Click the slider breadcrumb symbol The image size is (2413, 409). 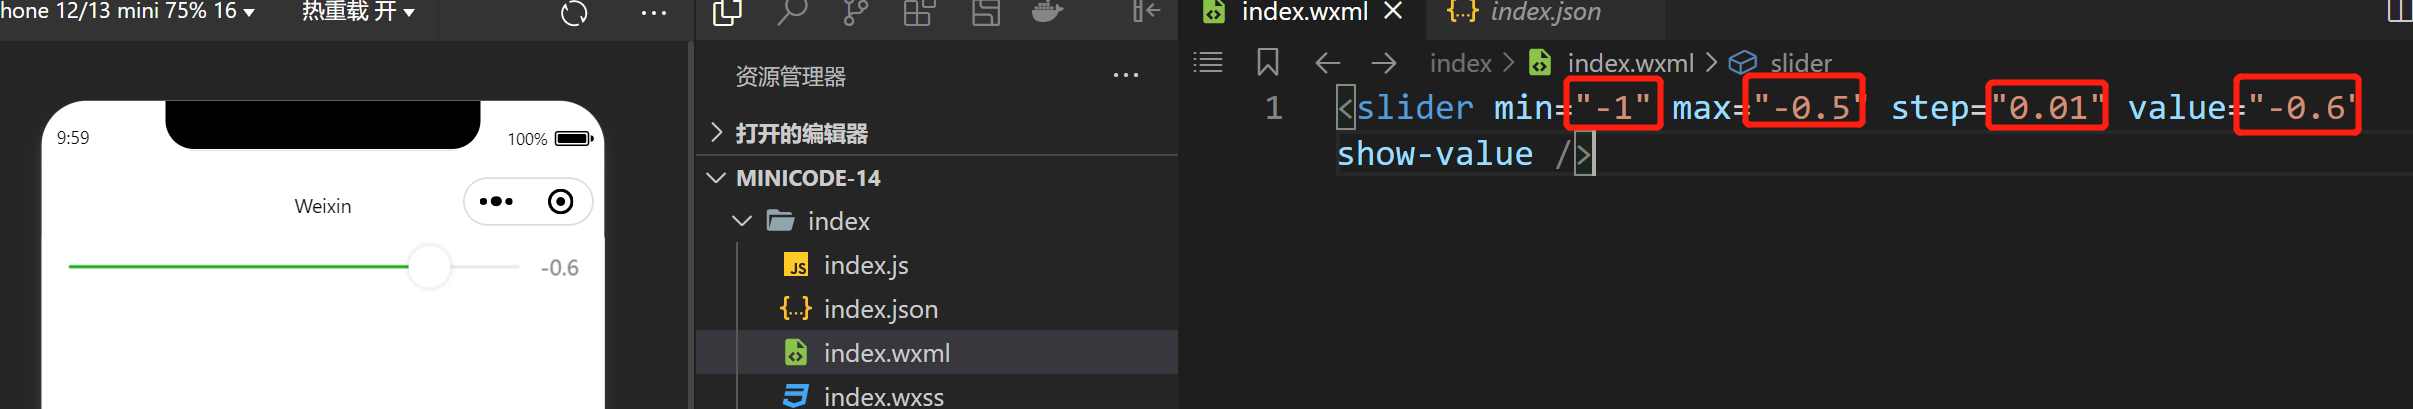[x=1801, y=64]
